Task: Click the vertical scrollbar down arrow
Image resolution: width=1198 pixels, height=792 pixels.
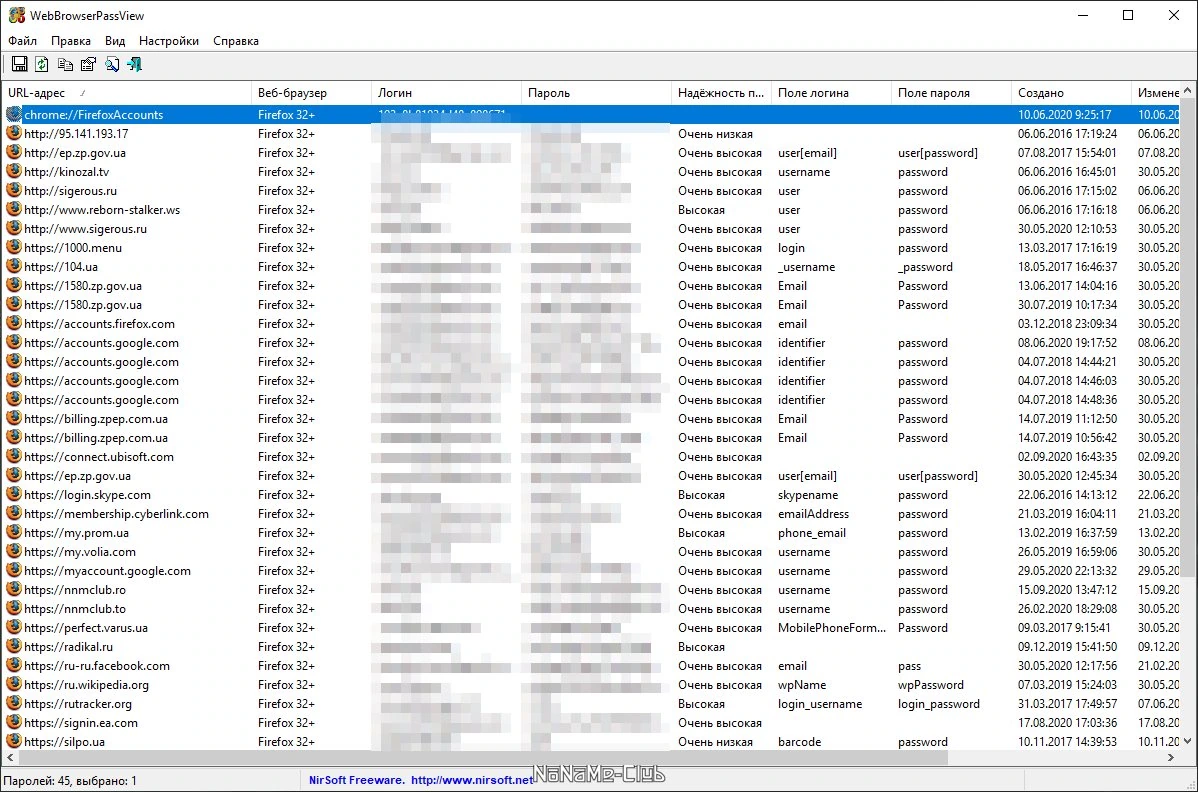Action: coord(1187,741)
